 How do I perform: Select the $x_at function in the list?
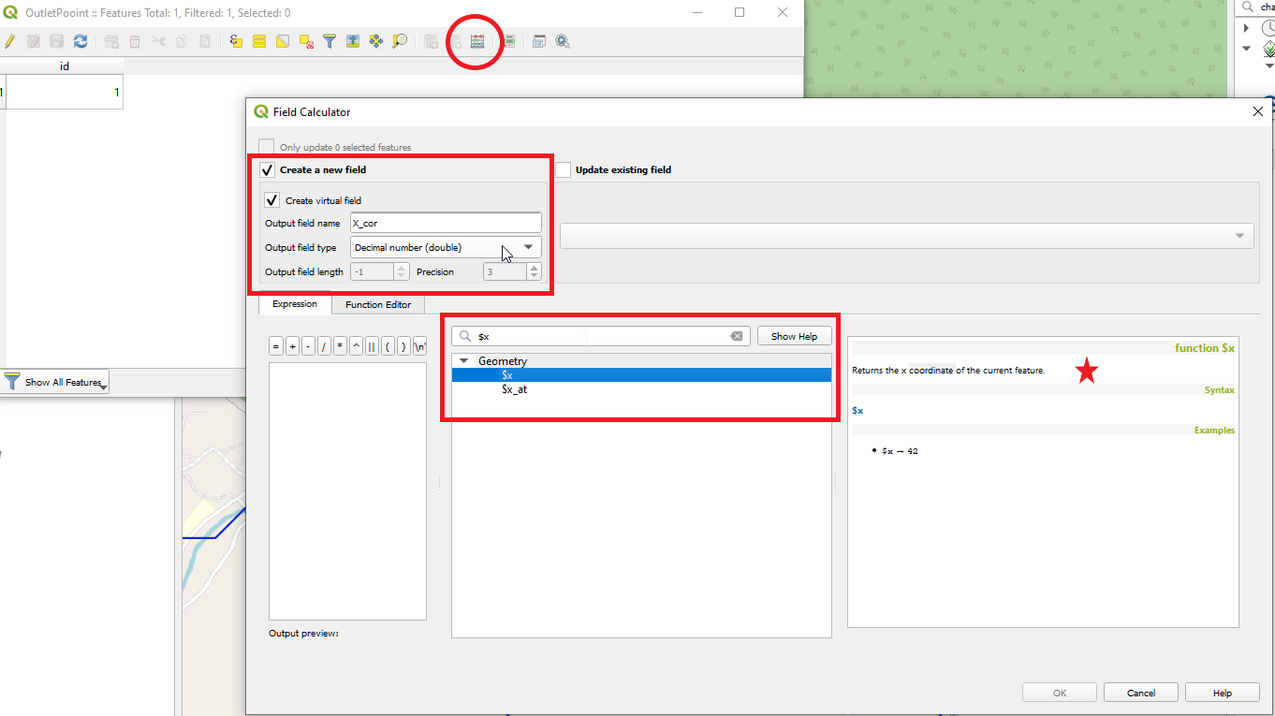tap(514, 389)
